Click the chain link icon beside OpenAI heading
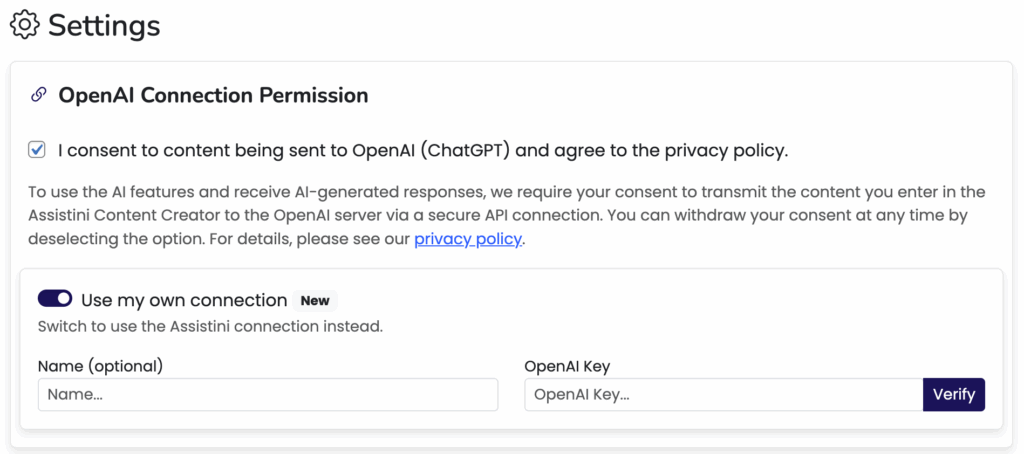1024x454 pixels. [x=38, y=95]
